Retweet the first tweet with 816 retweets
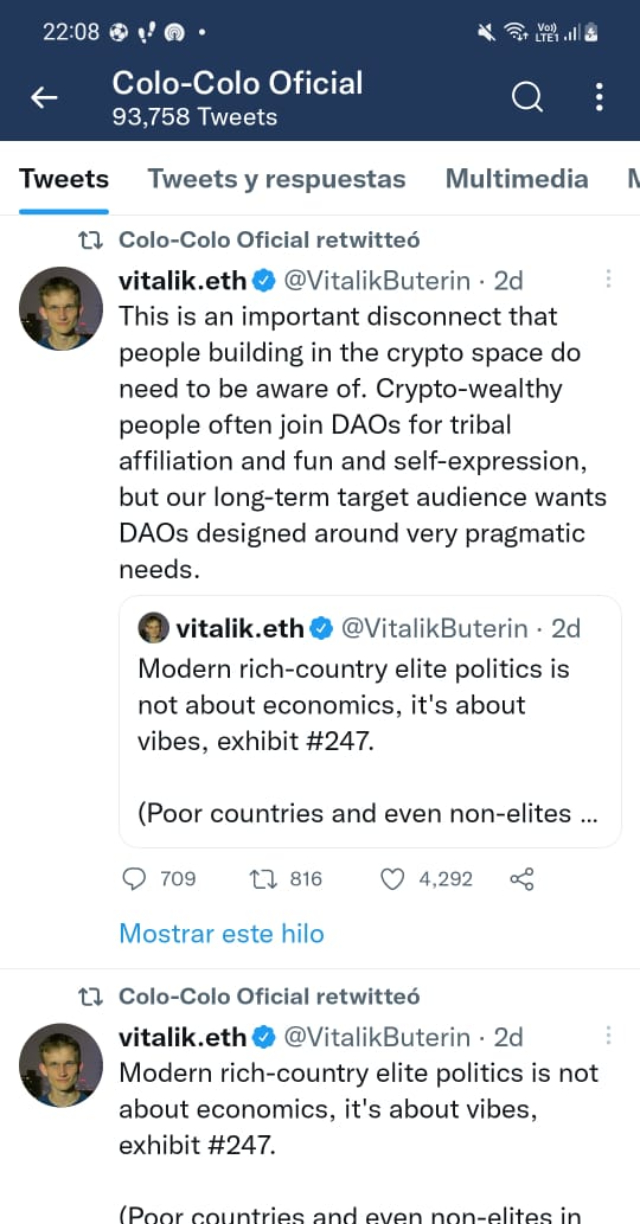 click(x=262, y=879)
